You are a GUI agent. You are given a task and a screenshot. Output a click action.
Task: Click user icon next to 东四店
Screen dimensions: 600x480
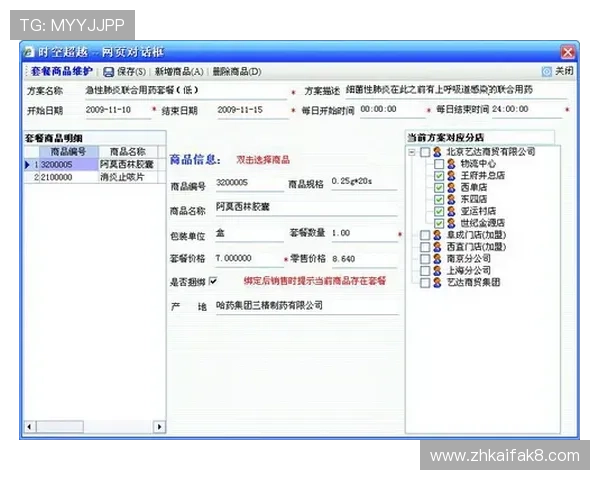click(x=451, y=199)
